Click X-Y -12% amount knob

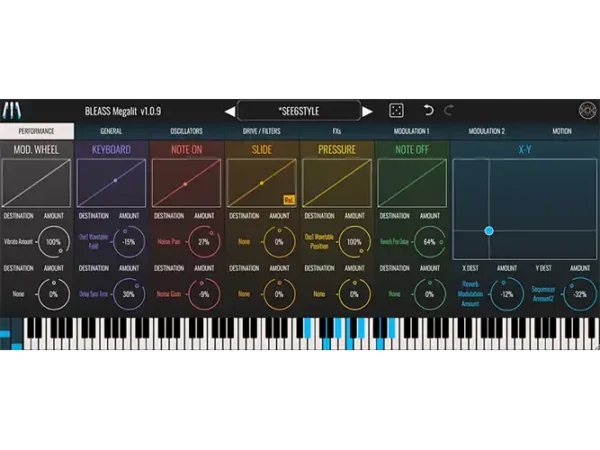pyautogui.click(x=507, y=294)
